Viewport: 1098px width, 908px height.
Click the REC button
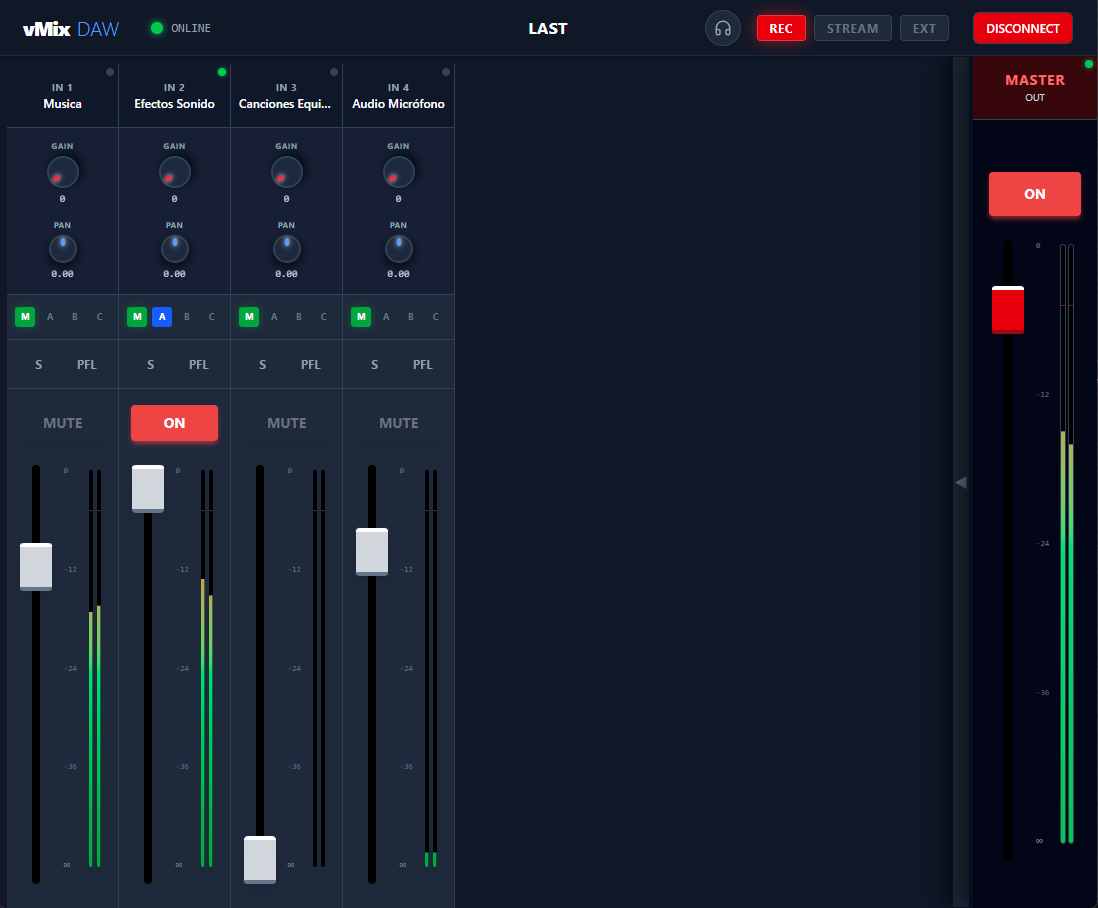[781, 28]
